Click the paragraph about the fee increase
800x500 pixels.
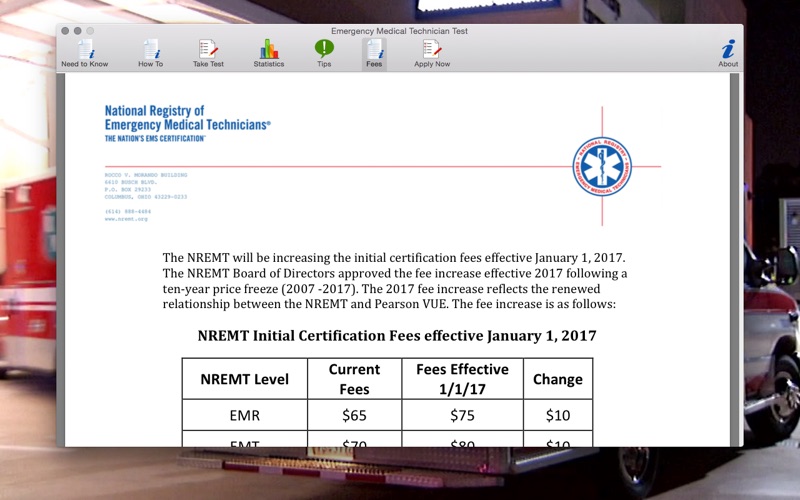point(395,281)
